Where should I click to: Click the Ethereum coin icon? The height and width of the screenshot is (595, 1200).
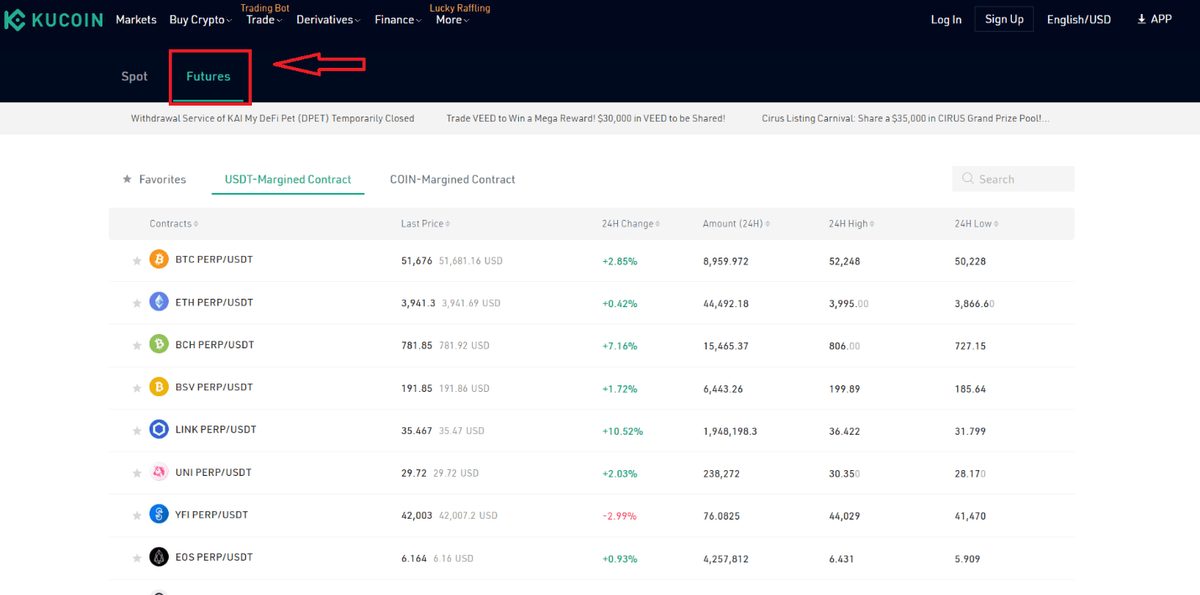[159, 302]
